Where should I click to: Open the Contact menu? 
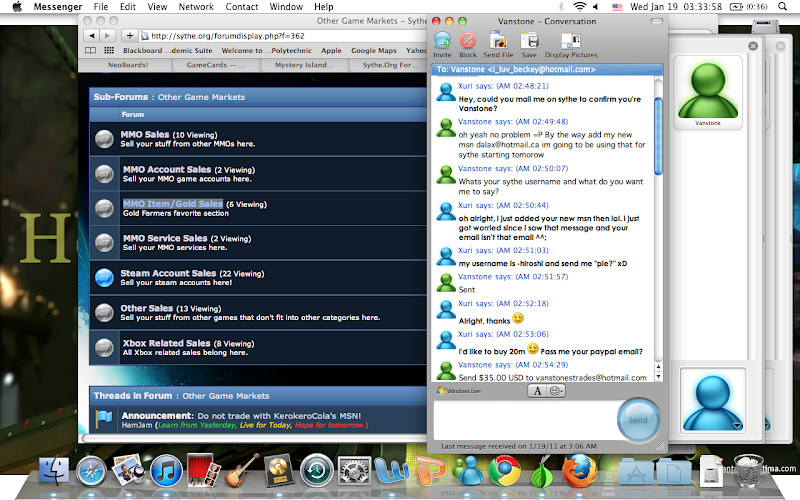pyautogui.click(x=241, y=7)
